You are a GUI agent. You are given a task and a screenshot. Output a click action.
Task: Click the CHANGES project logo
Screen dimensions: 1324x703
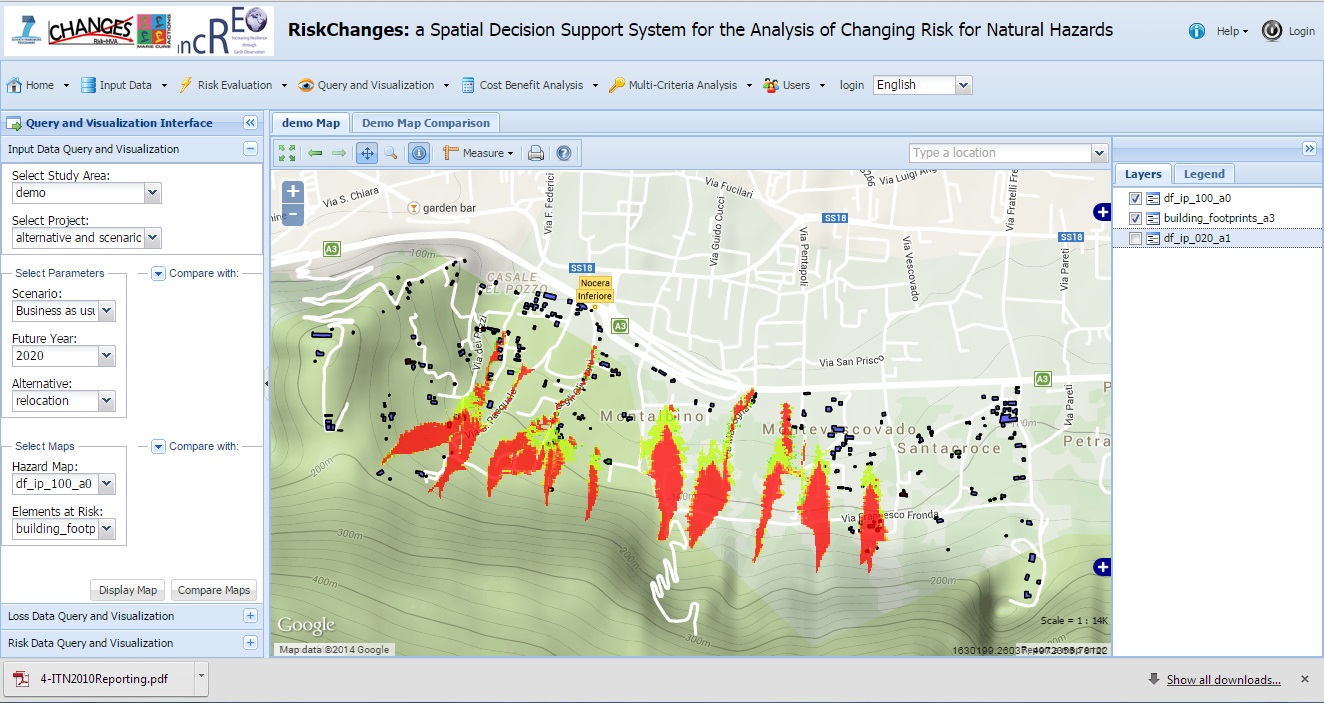point(90,32)
